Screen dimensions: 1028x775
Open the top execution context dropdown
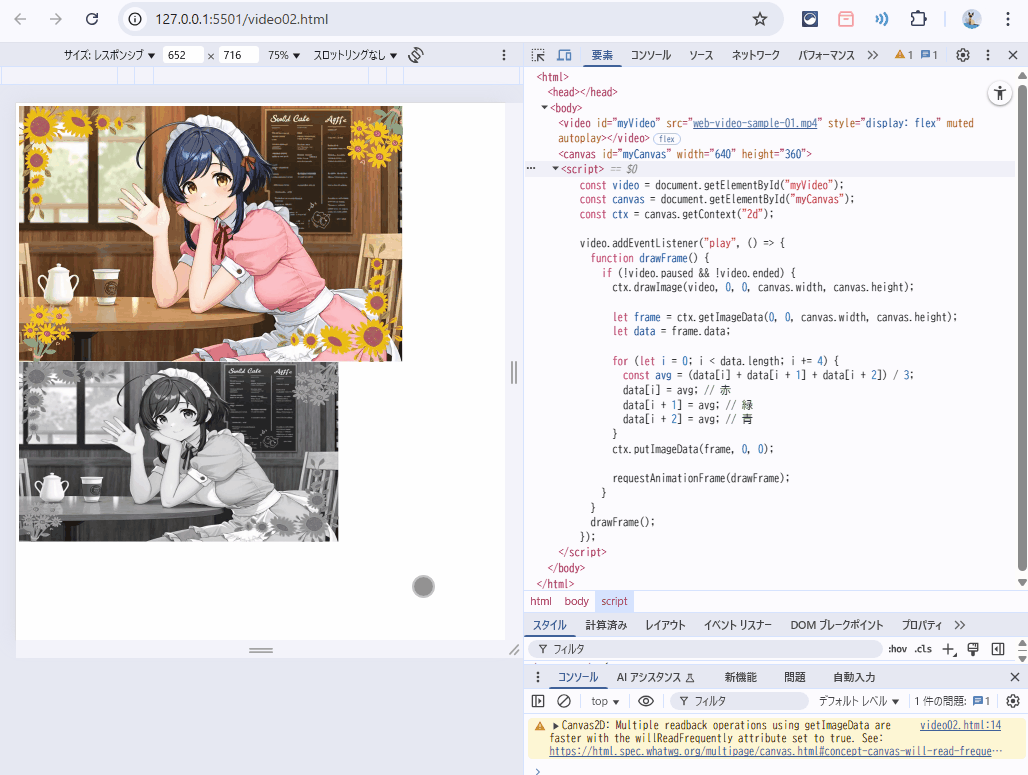click(x=605, y=701)
